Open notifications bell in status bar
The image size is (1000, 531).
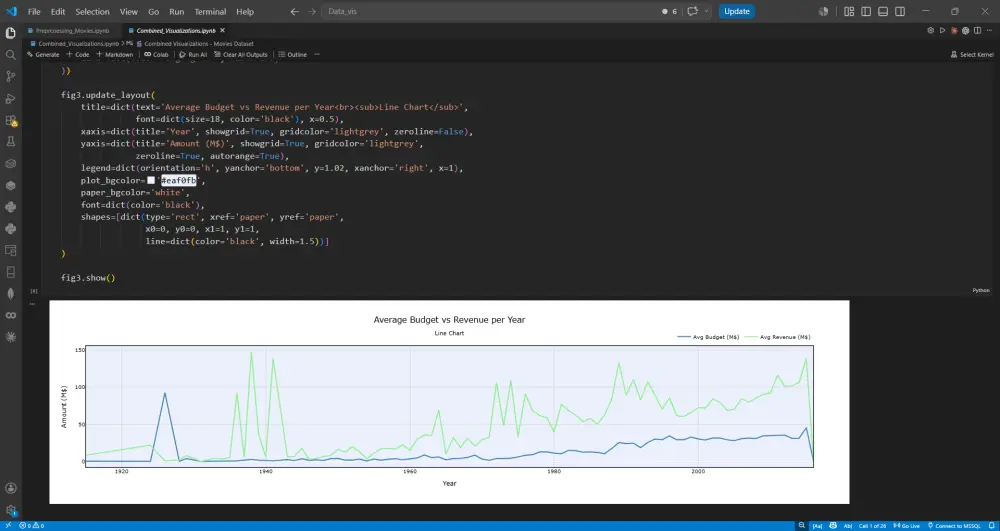point(991,526)
